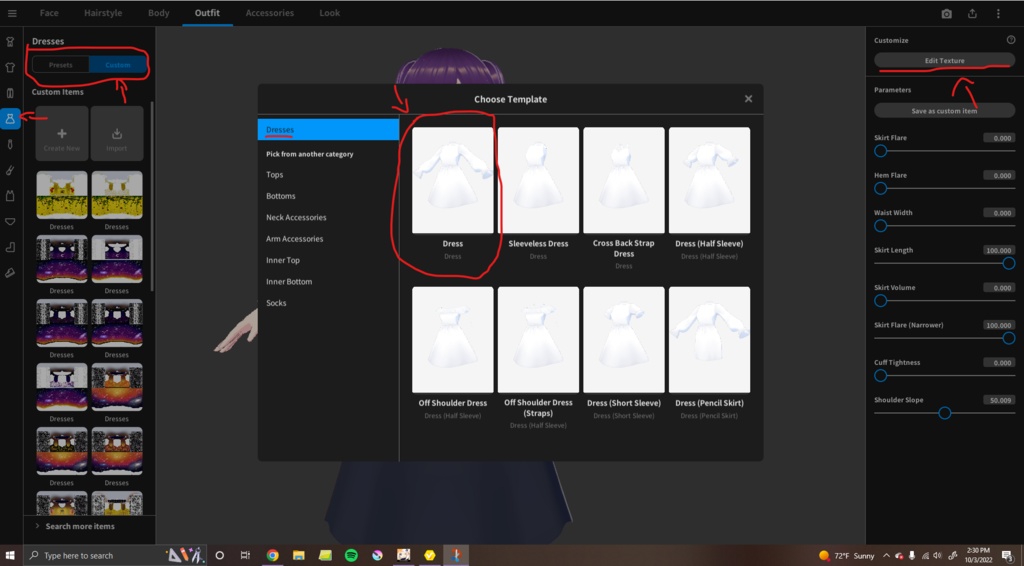
Task: Open the notification center icon
Action: click(1008, 556)
